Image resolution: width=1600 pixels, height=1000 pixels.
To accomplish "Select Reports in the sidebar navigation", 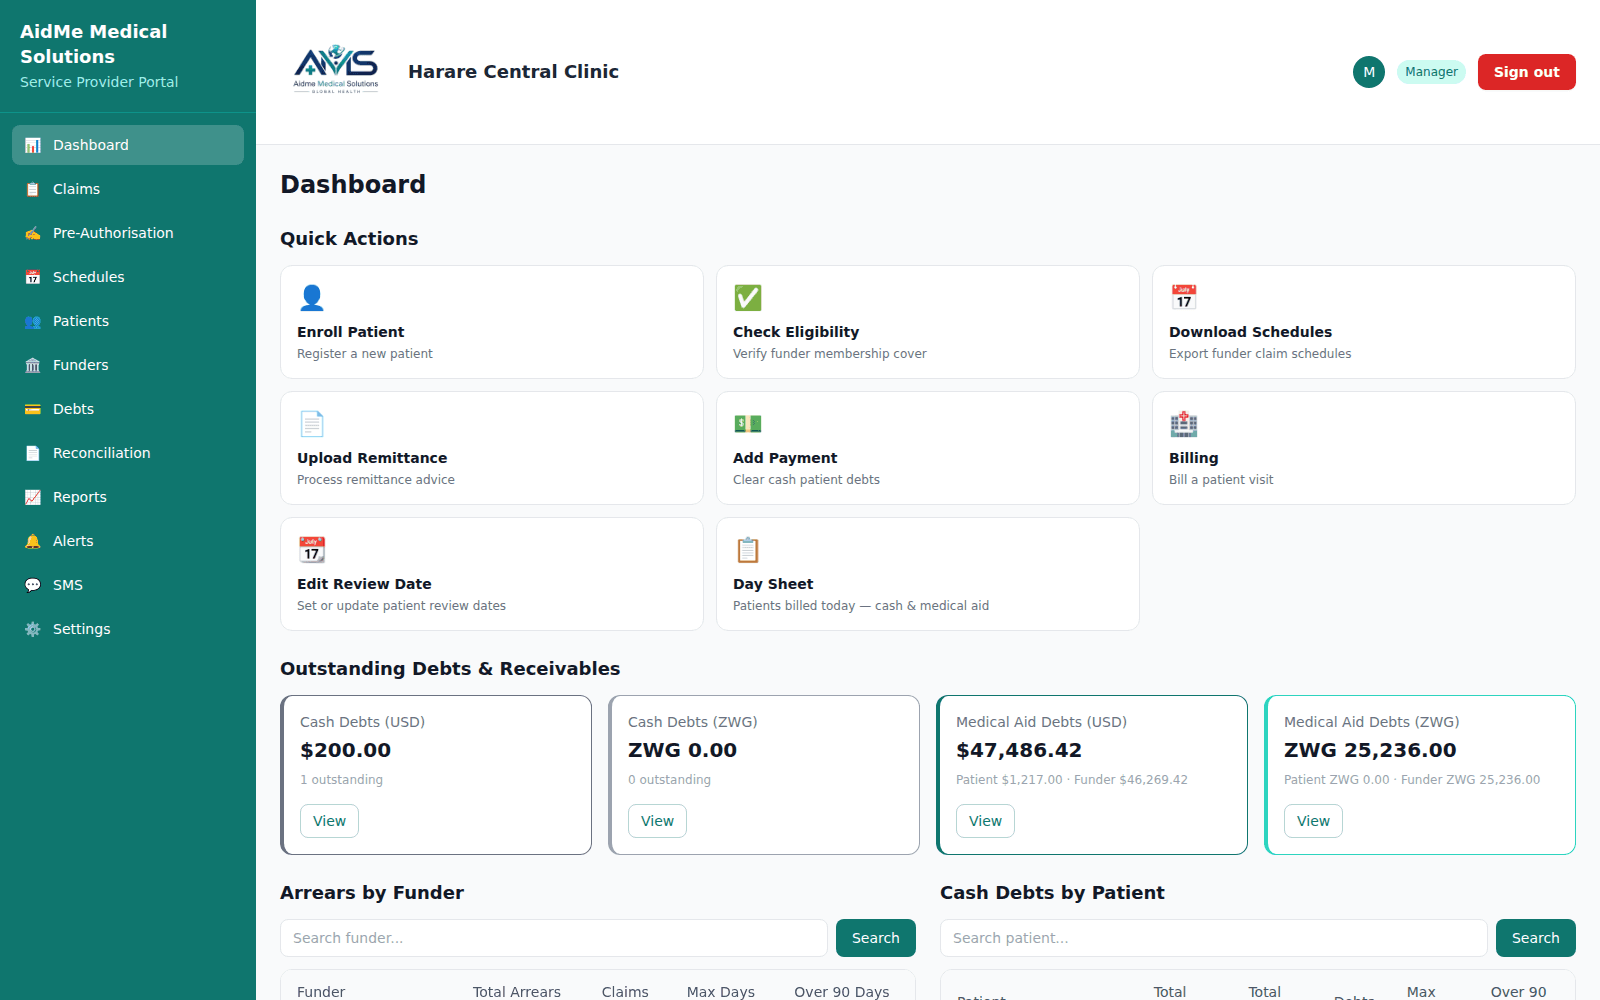I will pyautogui.click(x=128, y=497).
